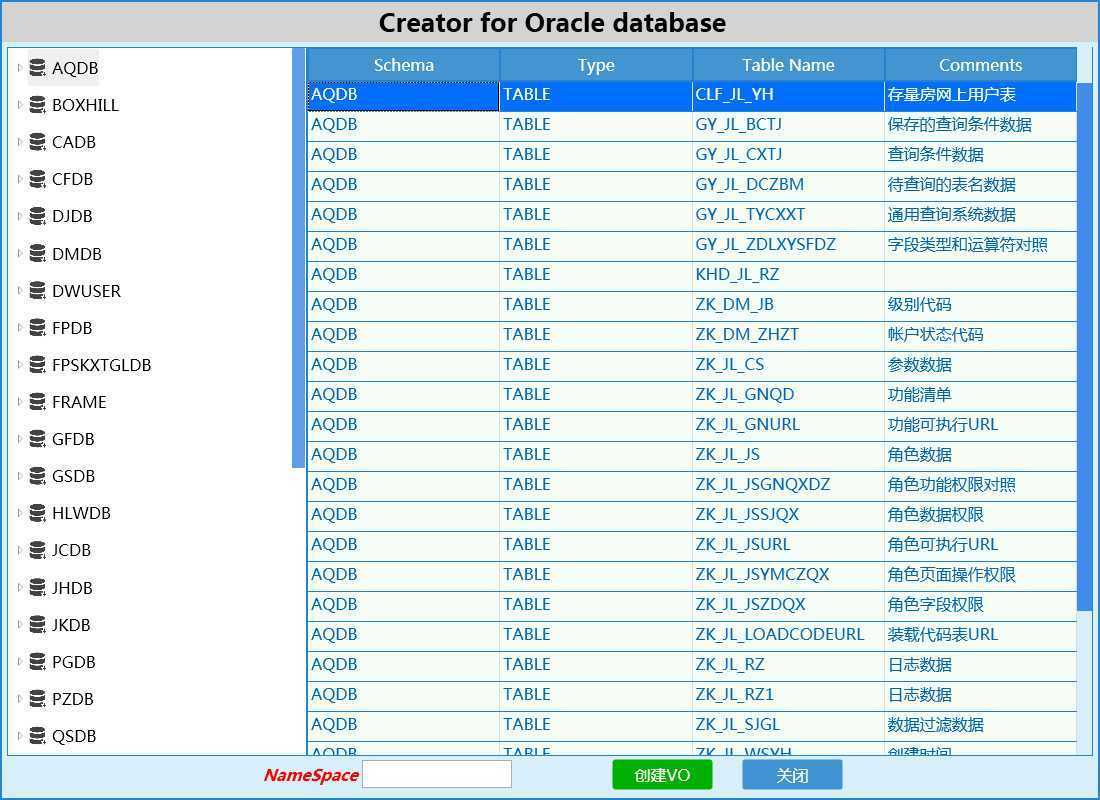Click the AQDB database icon in tree

tap(37, 68)
